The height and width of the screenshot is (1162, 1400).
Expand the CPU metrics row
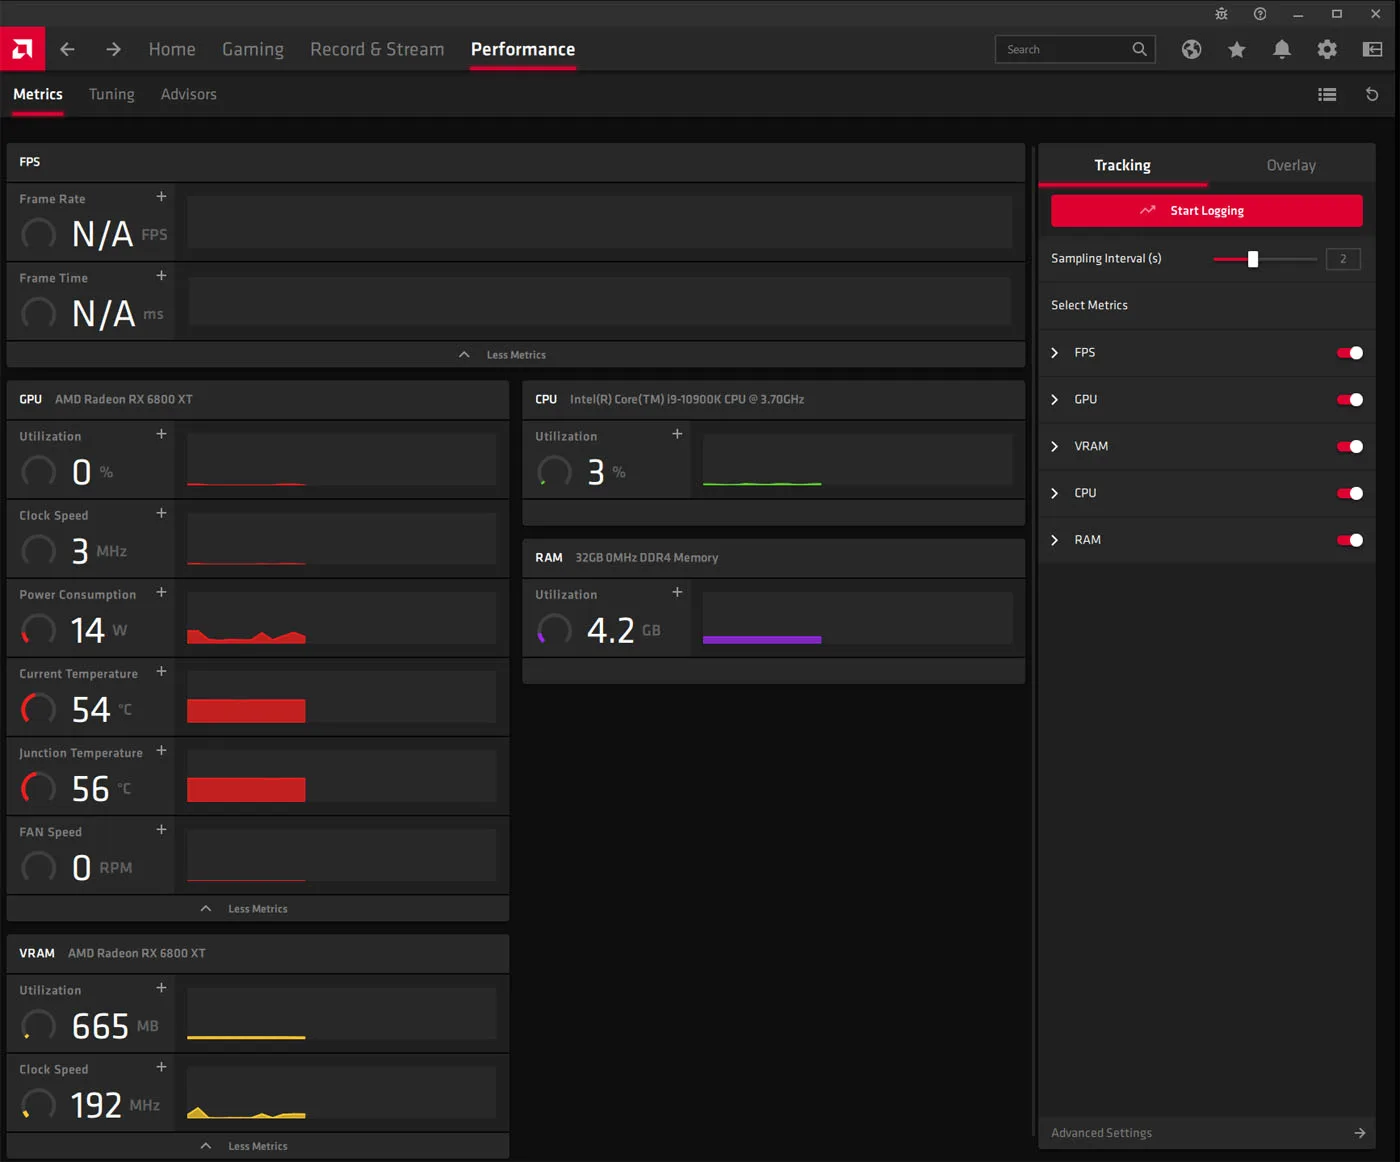[x=1054, y=493]
